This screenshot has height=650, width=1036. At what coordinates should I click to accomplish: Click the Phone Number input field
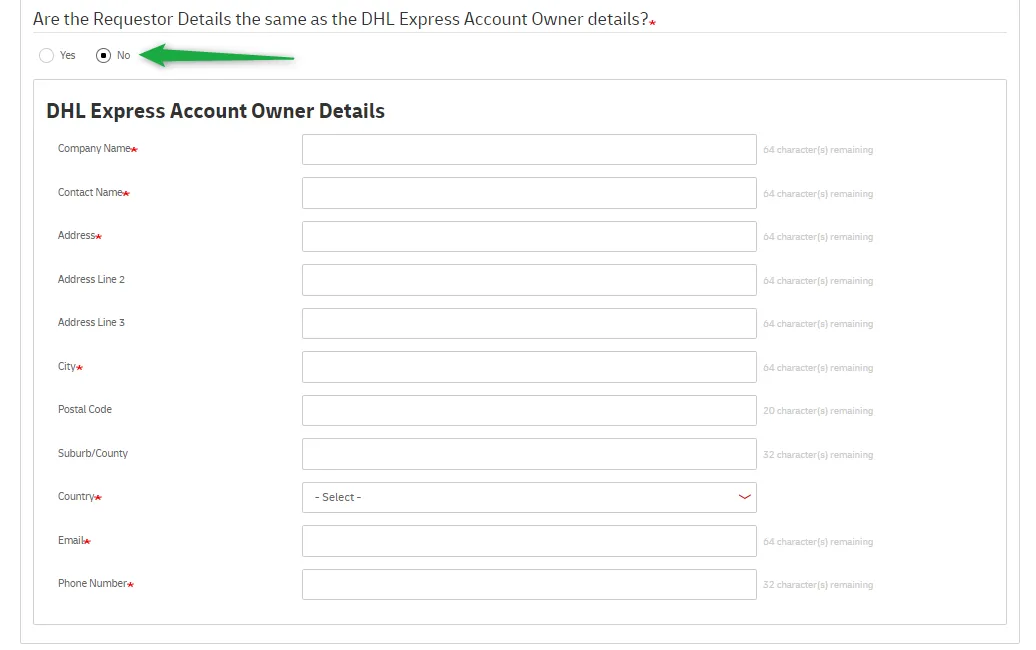click(x=529, y=583)
